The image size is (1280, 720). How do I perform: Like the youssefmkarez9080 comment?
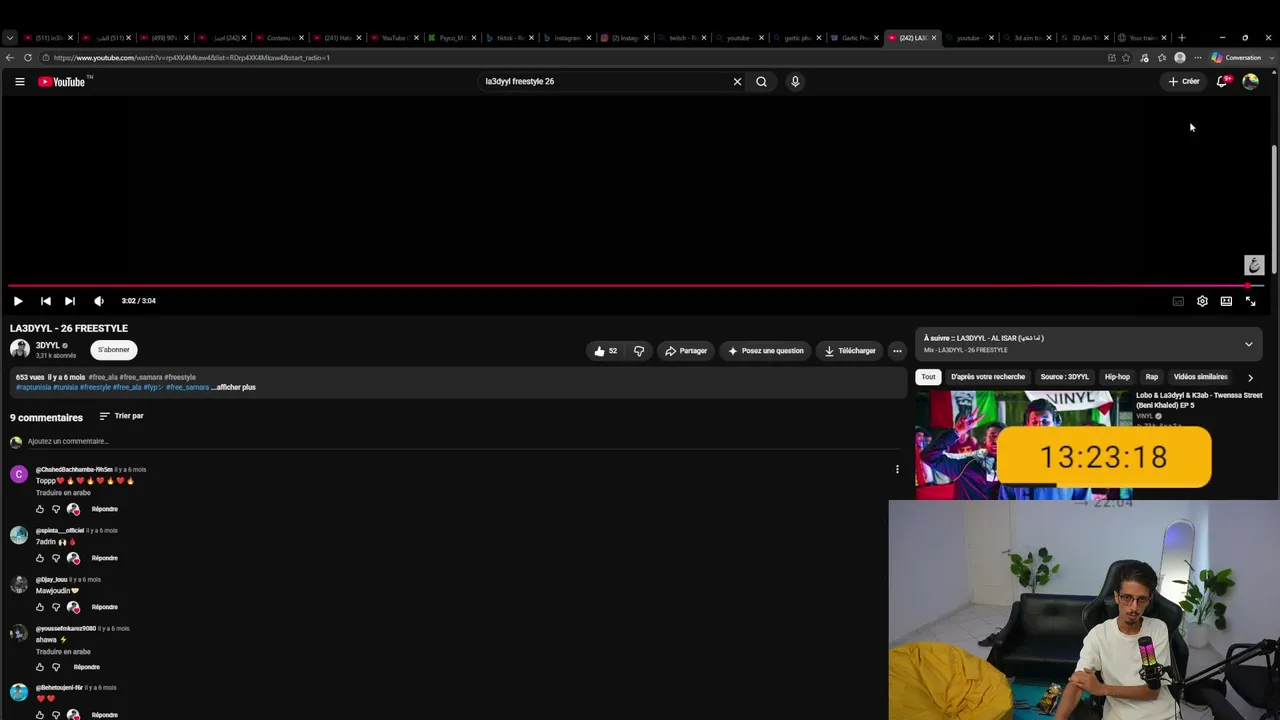tap(40, 667)
